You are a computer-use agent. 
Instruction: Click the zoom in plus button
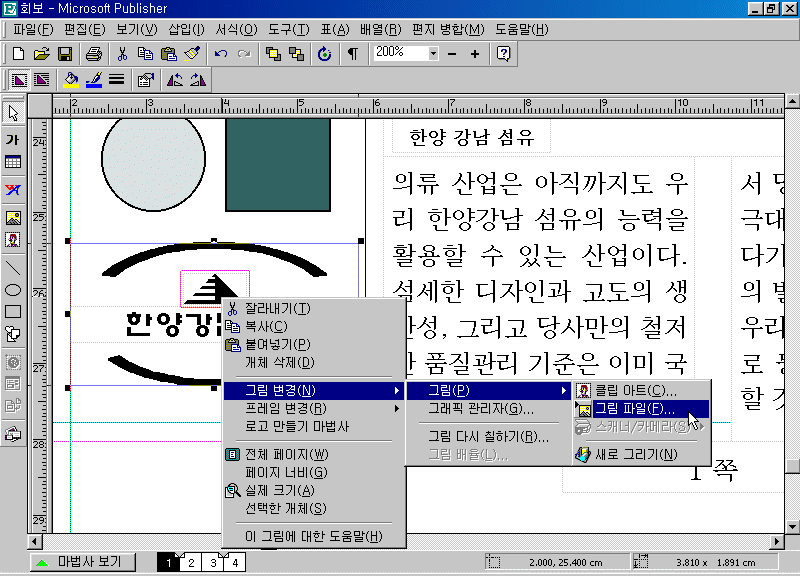pos(475,54)
